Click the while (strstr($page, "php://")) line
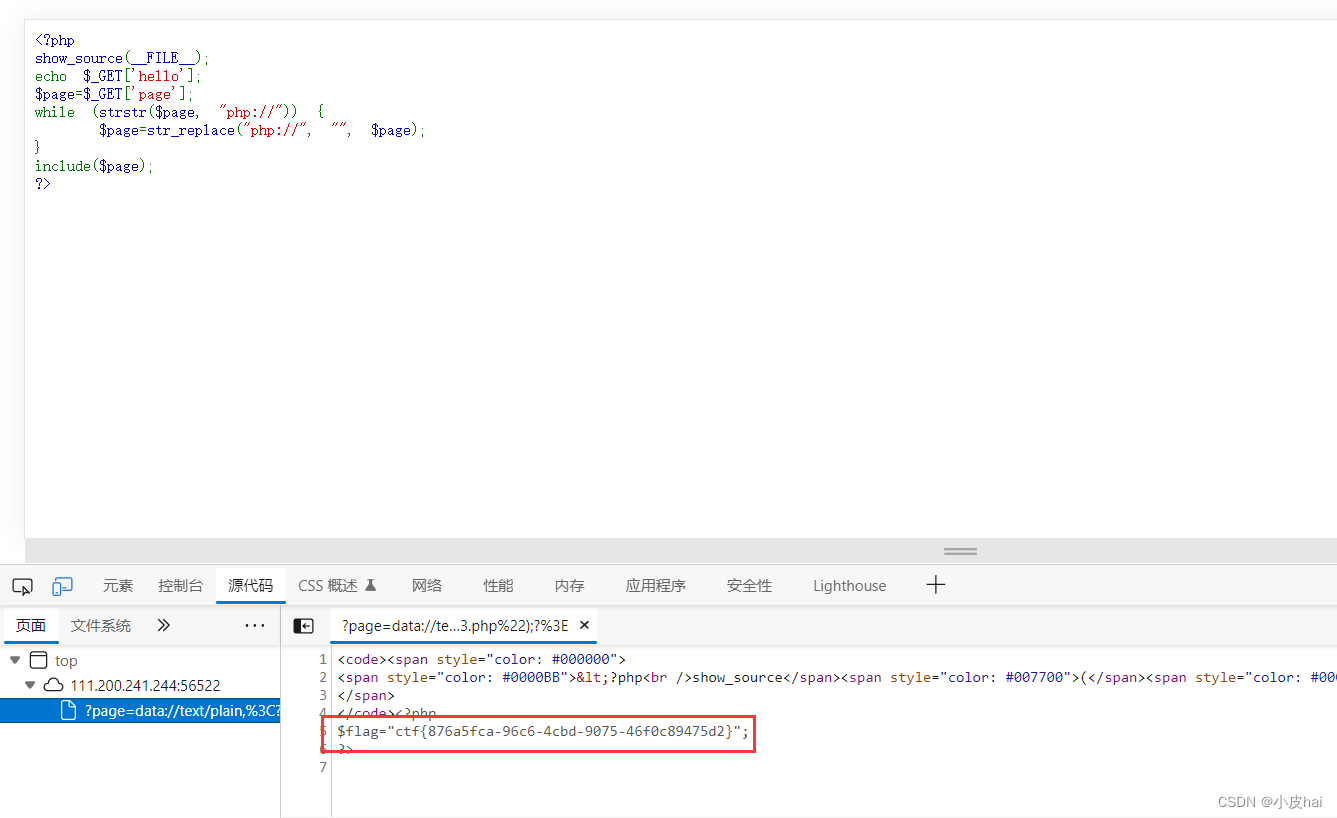Viewport: 1337px width, 818px height. [179, 112]
